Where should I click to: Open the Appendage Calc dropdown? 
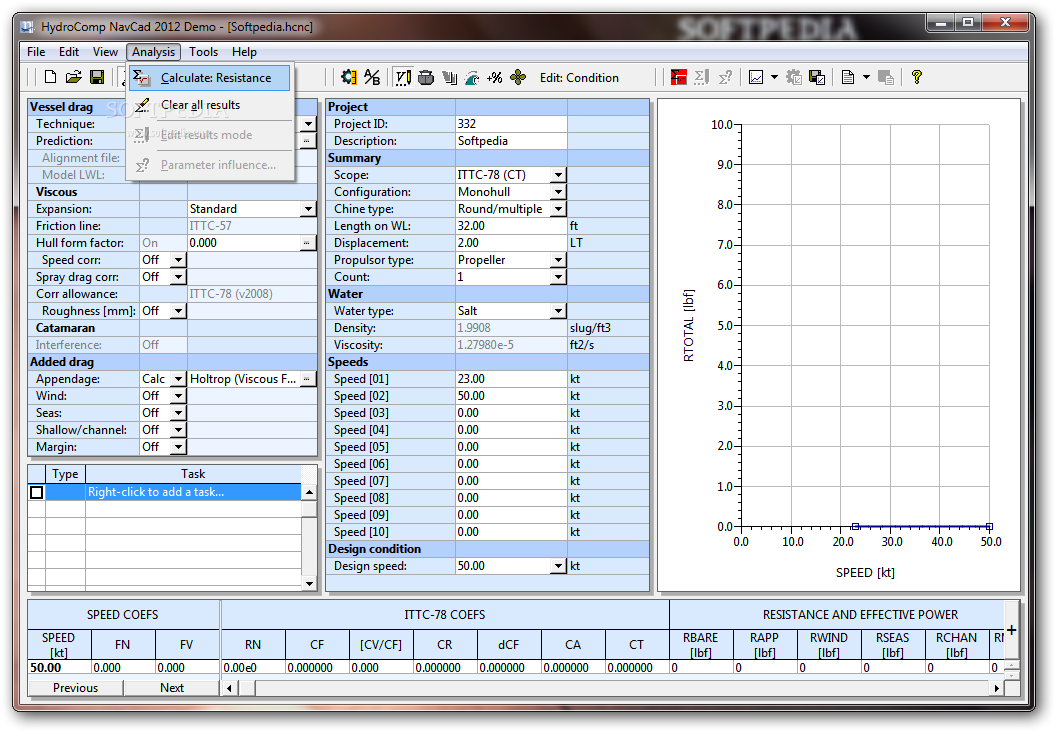[x=178, y=379]
